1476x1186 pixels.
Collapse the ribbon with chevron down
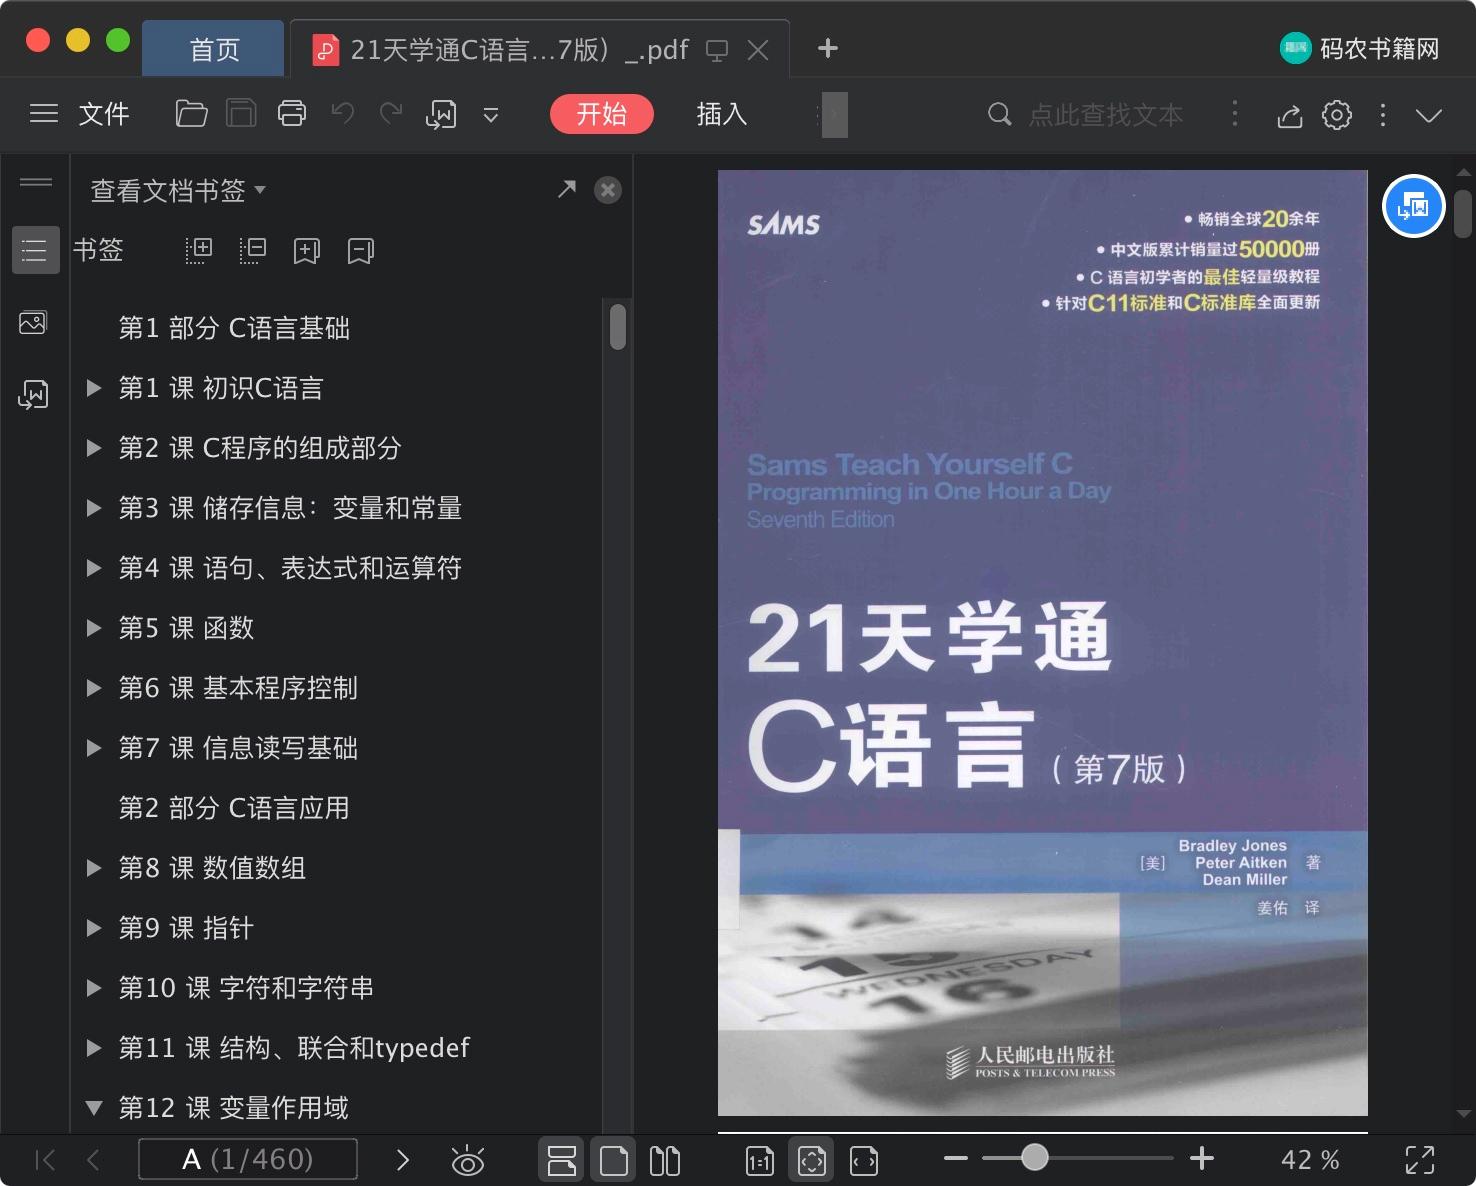pyautogui.click(x=1429, y=116)
